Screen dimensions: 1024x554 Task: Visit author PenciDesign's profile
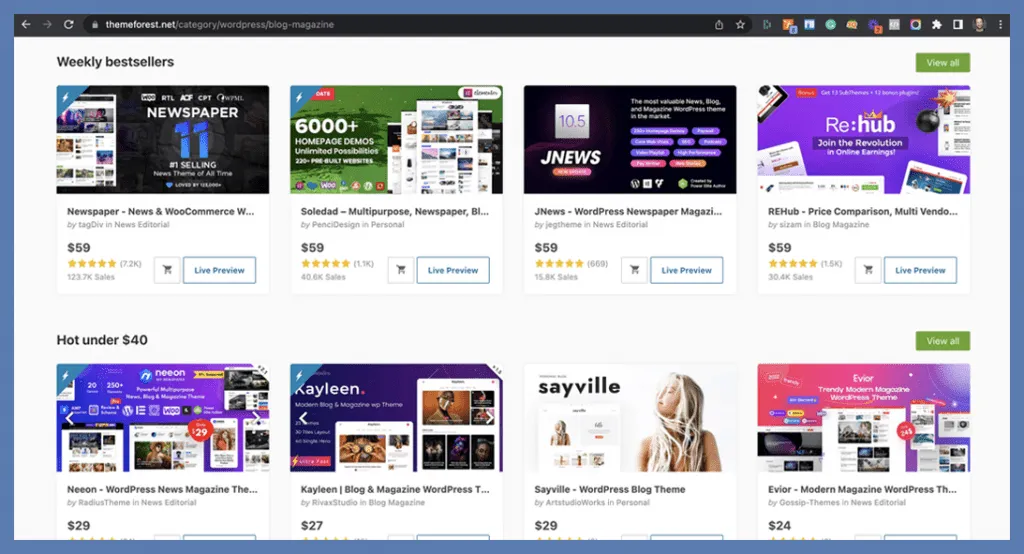pos(336,225)
